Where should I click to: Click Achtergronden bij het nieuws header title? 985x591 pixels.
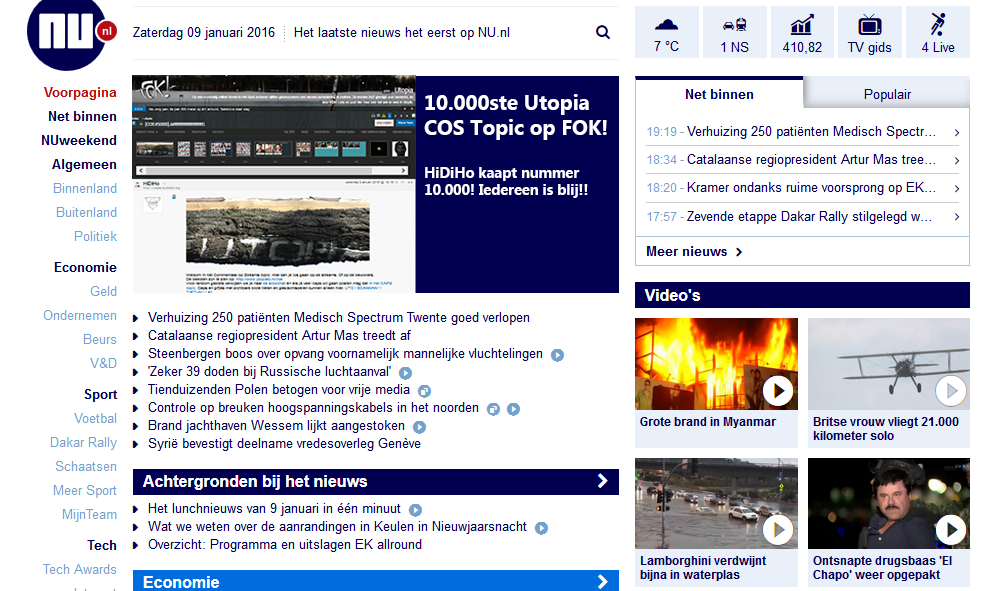coord(255,482)
